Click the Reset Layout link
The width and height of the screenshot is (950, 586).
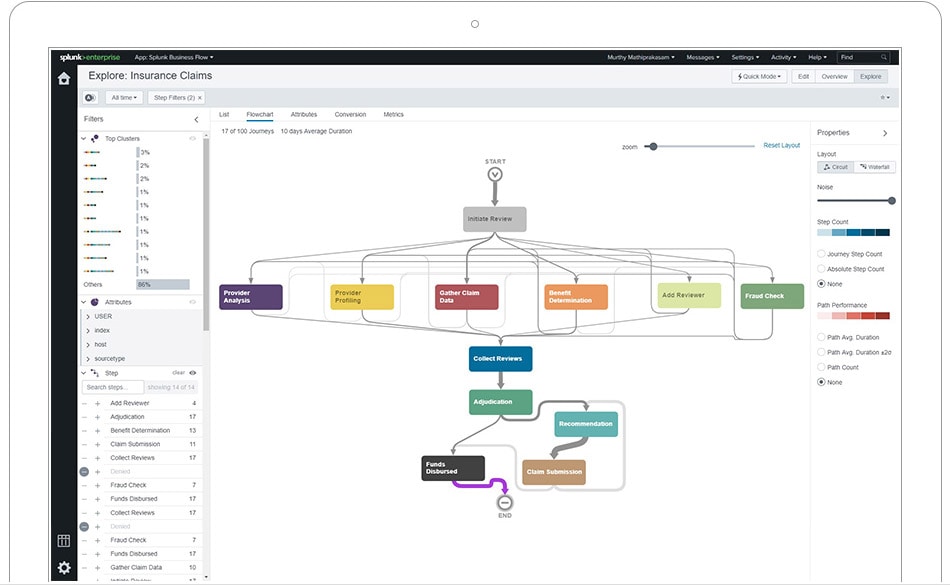tap(782, 145)
